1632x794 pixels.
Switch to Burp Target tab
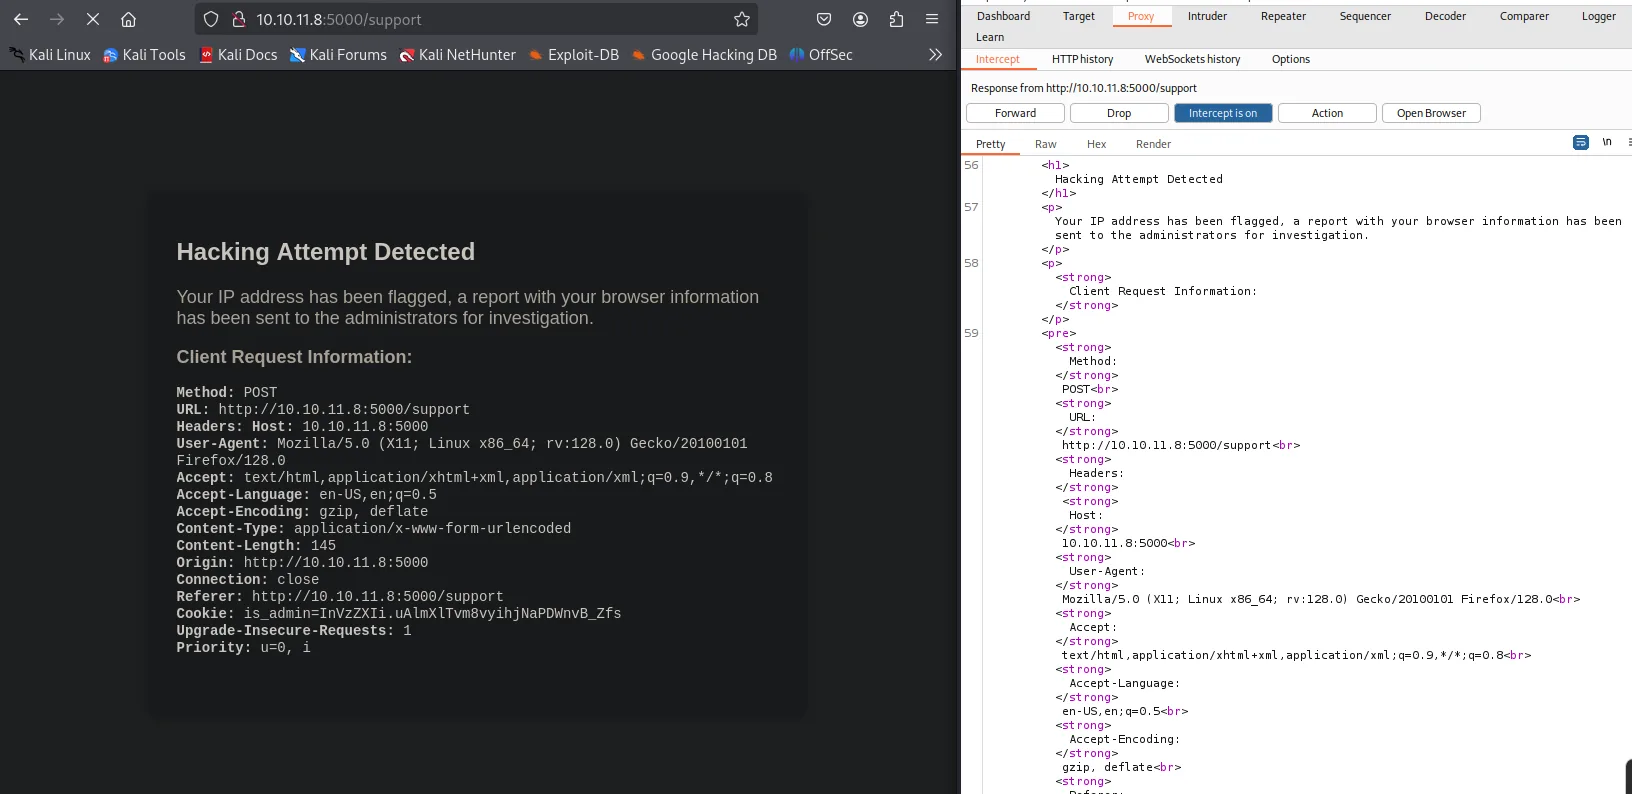(x=1078, y=16)
